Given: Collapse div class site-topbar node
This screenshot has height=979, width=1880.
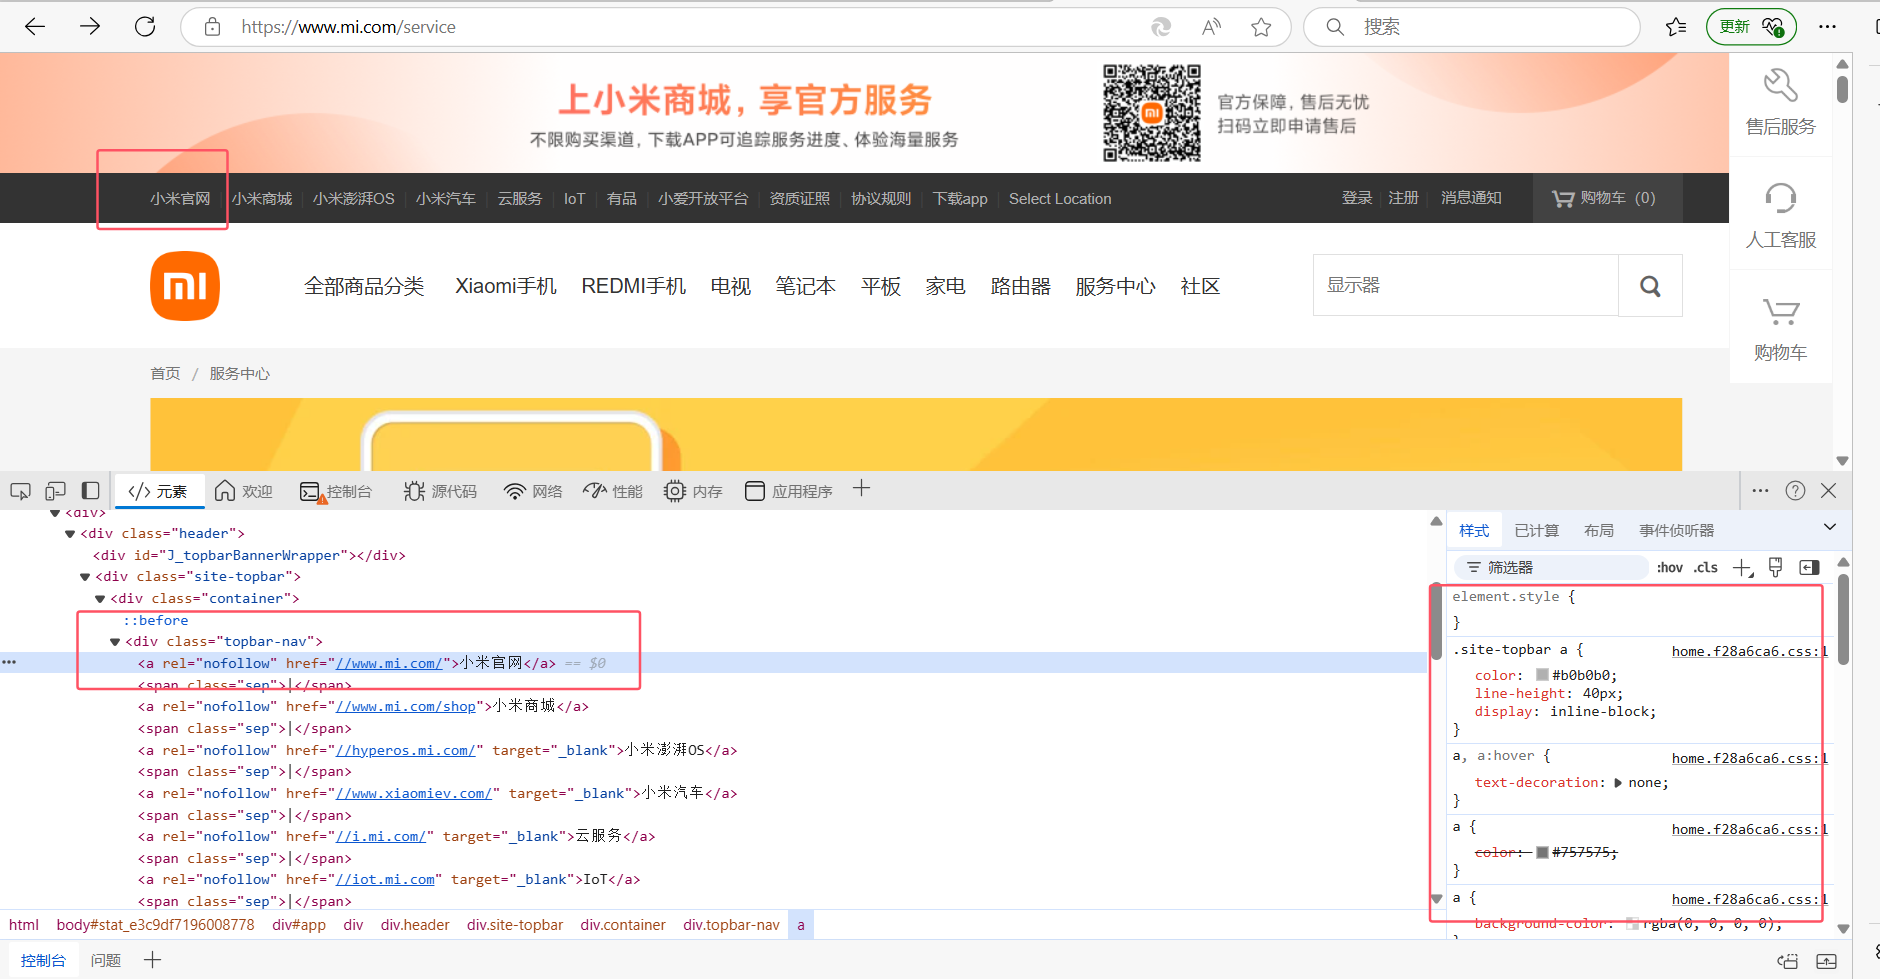Looking at the screenshot, I should click(x=85, y=577).
